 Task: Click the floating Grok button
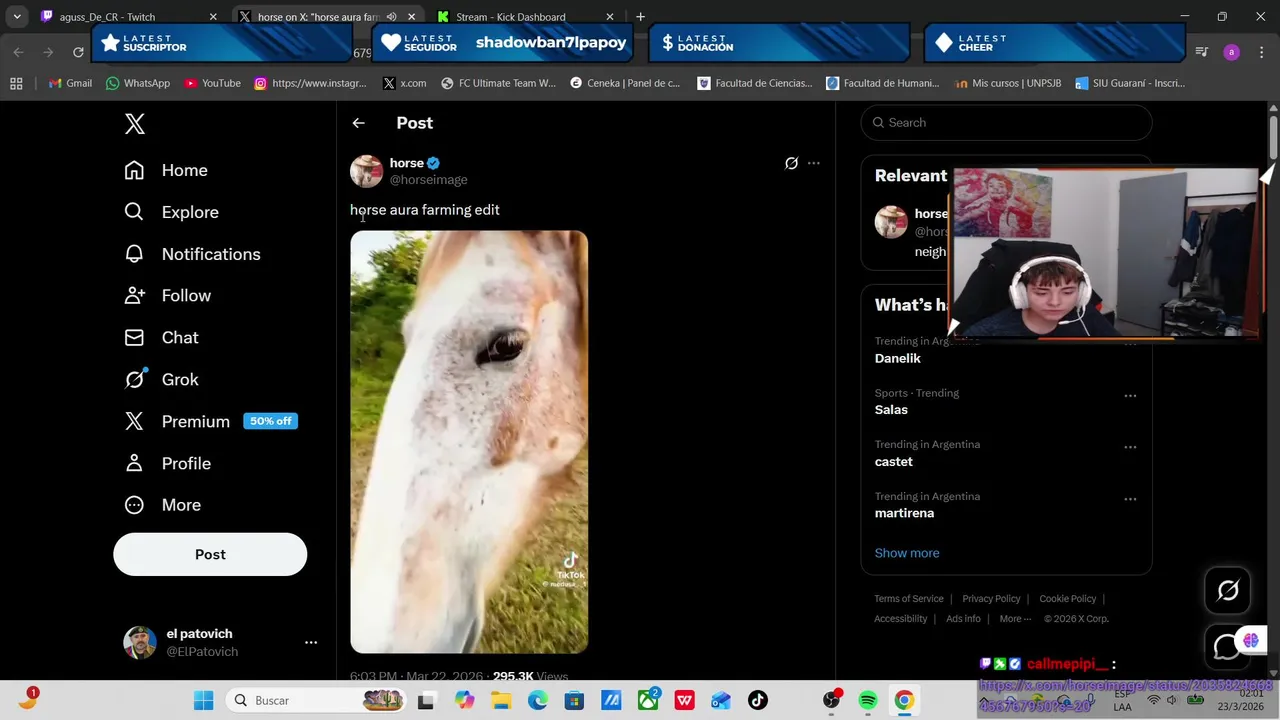tap(1228, 591)
